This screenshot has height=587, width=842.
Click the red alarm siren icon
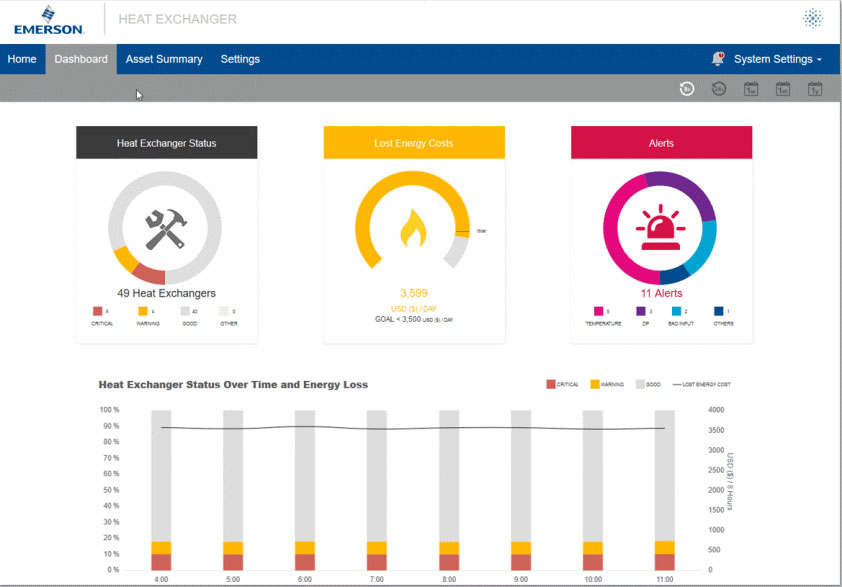(661, 229)
